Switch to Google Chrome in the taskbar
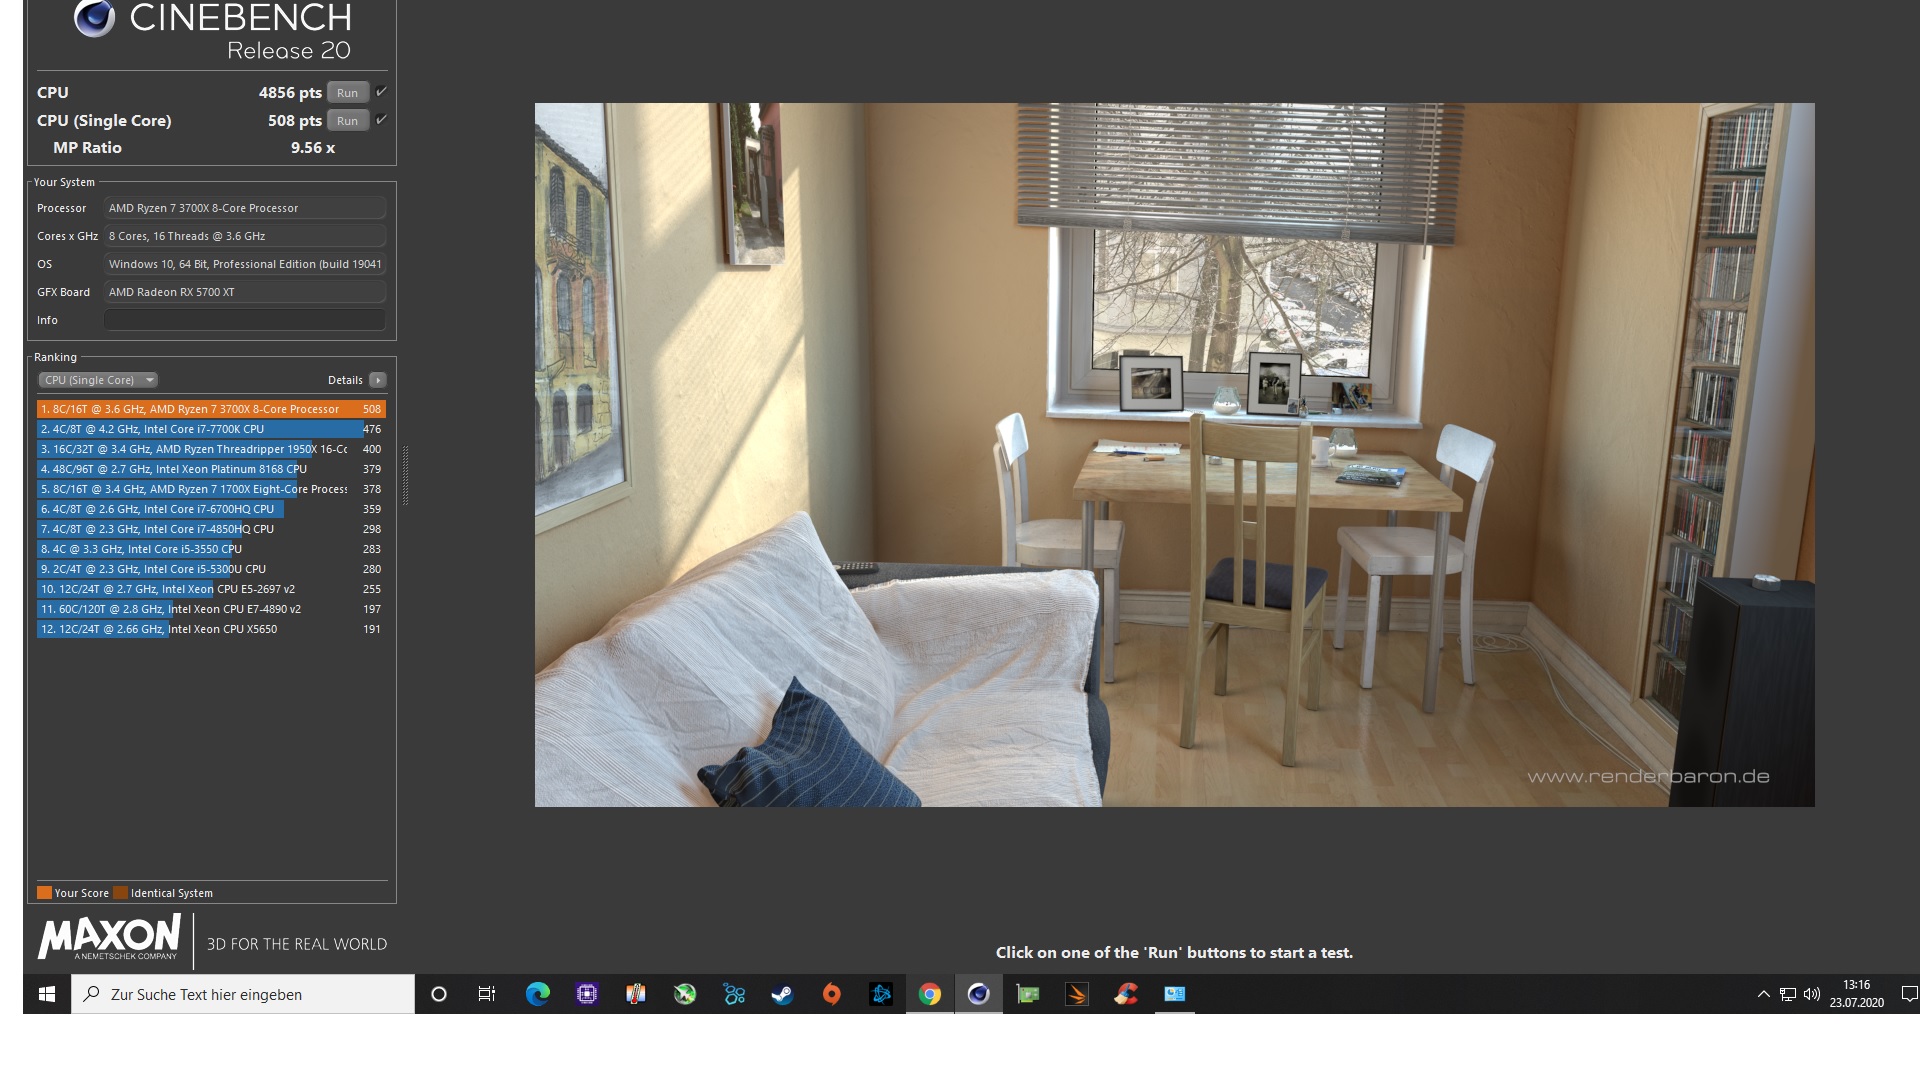Image resolution: width=1920 pixels, height=1080 pixels. point(930,994)
